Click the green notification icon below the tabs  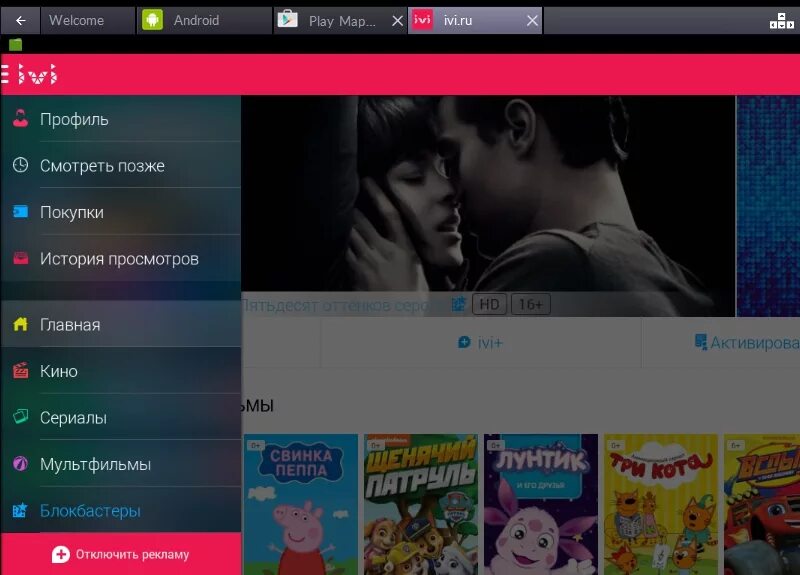point(15,44)
